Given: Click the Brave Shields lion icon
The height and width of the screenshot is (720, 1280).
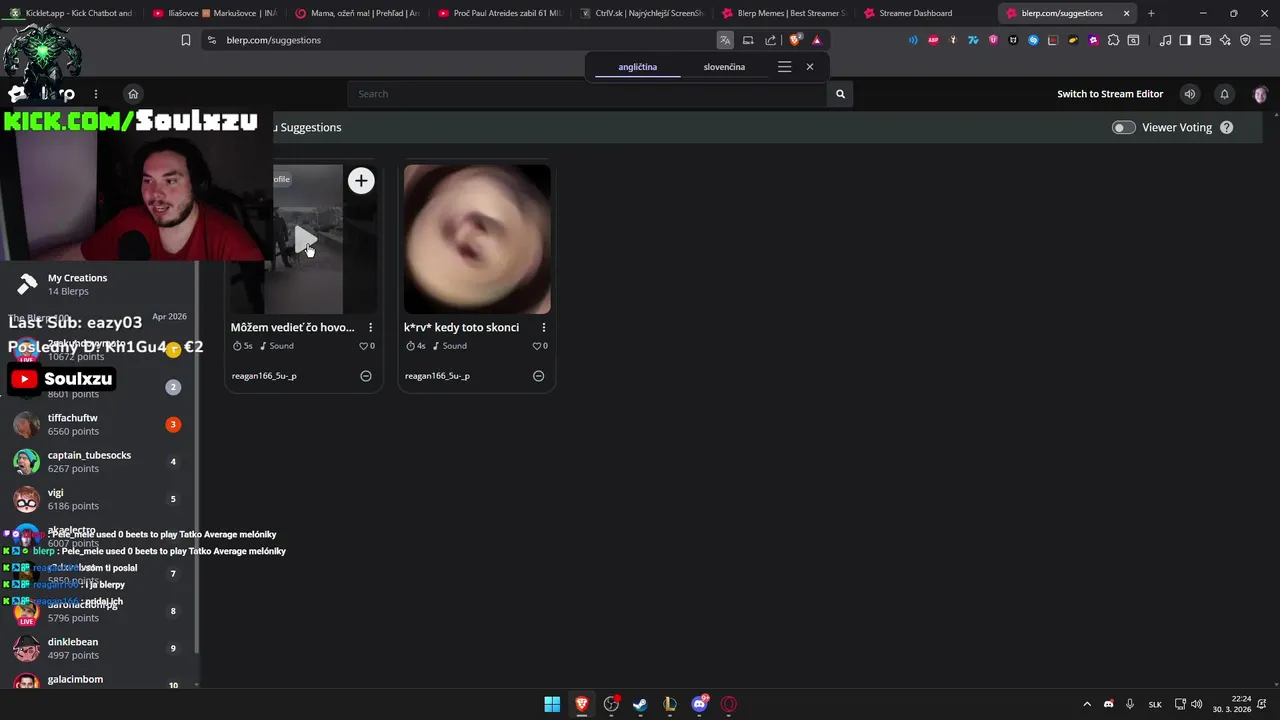Looking at the screenshot, I should 796,40.
